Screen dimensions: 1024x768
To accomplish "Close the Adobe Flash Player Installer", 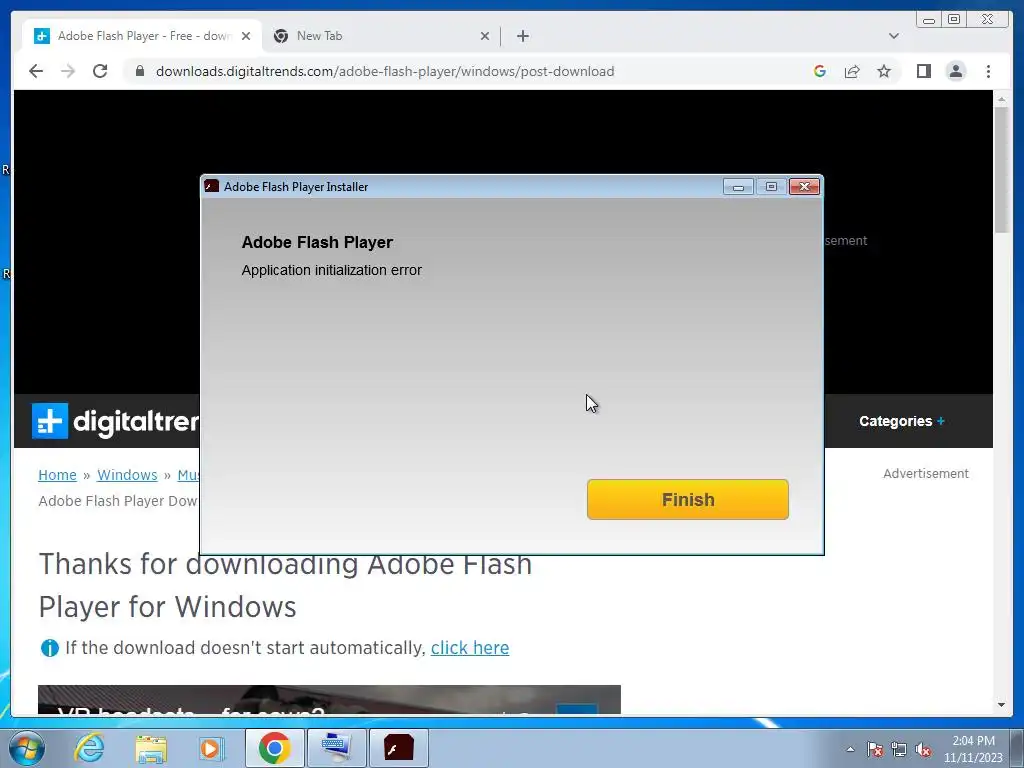I will tap(805, 187).
